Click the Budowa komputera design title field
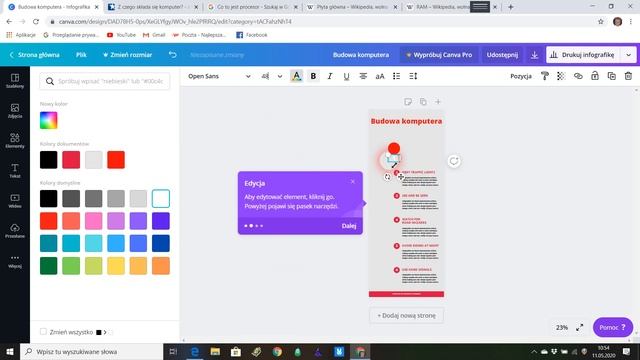 (x=361, y=55)
